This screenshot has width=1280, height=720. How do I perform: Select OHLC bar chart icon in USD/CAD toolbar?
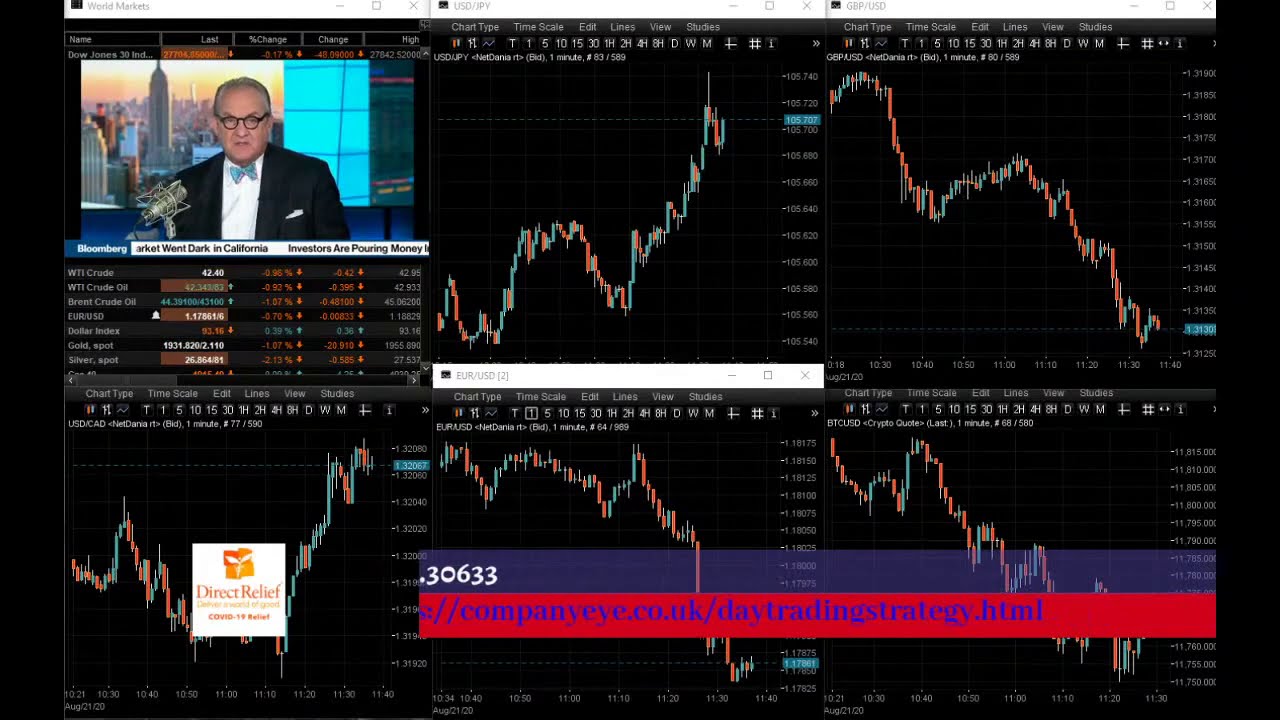pyautogui.click(x=106, y=410)
